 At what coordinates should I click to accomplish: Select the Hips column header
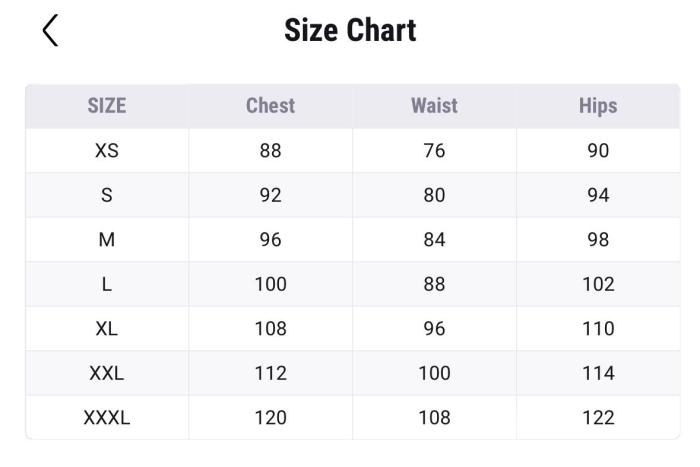598,106
